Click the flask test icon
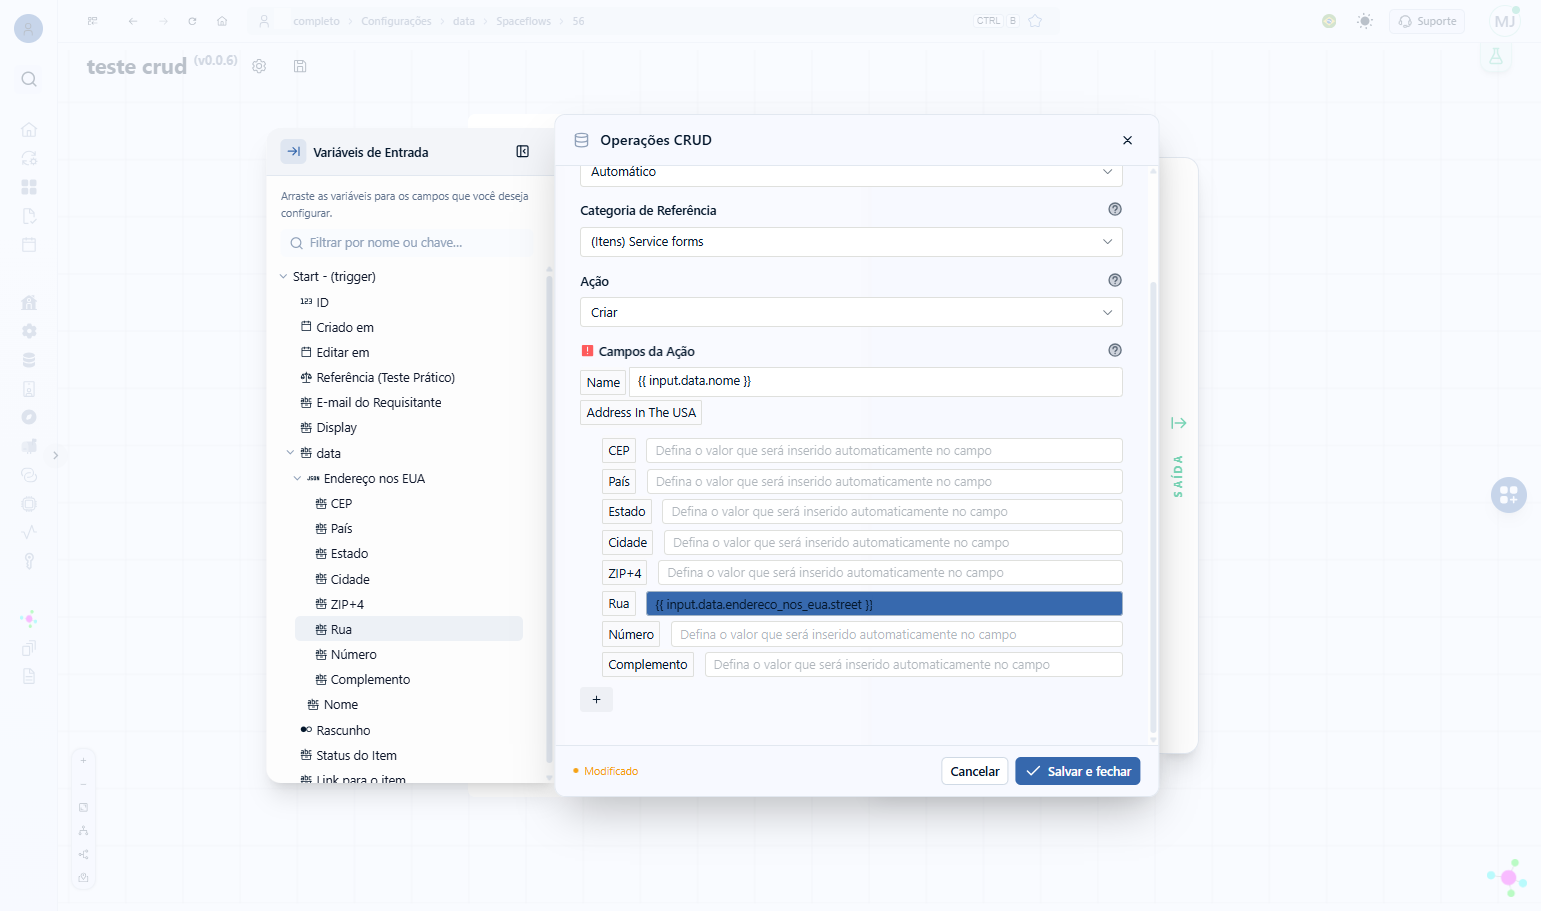Screen dimensions: 1541x911 coord(1496,57)
